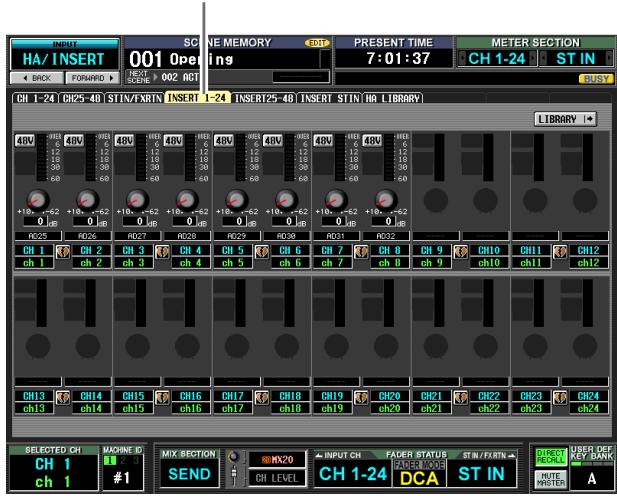Select the CH 1 channel label
This screenshot has height=496, width=617.
pyautogui.click(x=34, y=250)
